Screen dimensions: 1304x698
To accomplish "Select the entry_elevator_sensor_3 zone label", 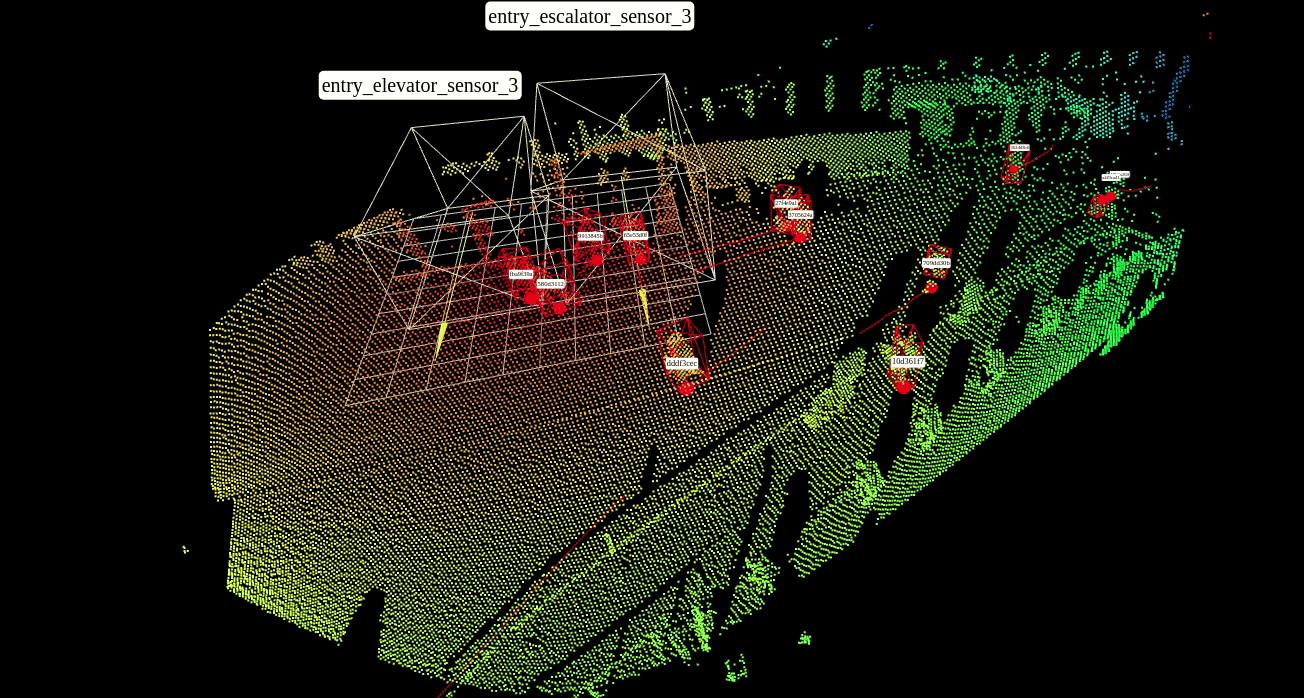I will pos(420,85).
